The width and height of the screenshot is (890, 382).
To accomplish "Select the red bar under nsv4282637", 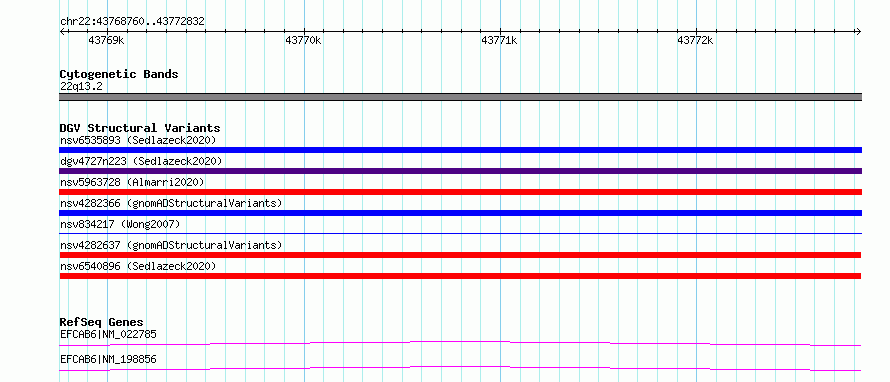I will (x=460, y=255).
